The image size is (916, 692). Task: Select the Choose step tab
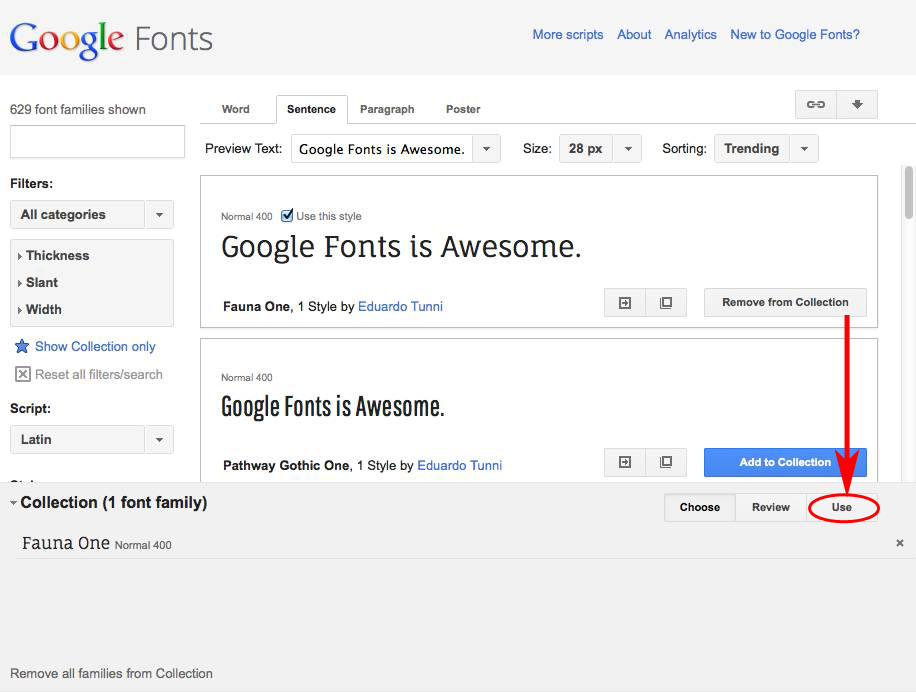click(x=700, y=507)
